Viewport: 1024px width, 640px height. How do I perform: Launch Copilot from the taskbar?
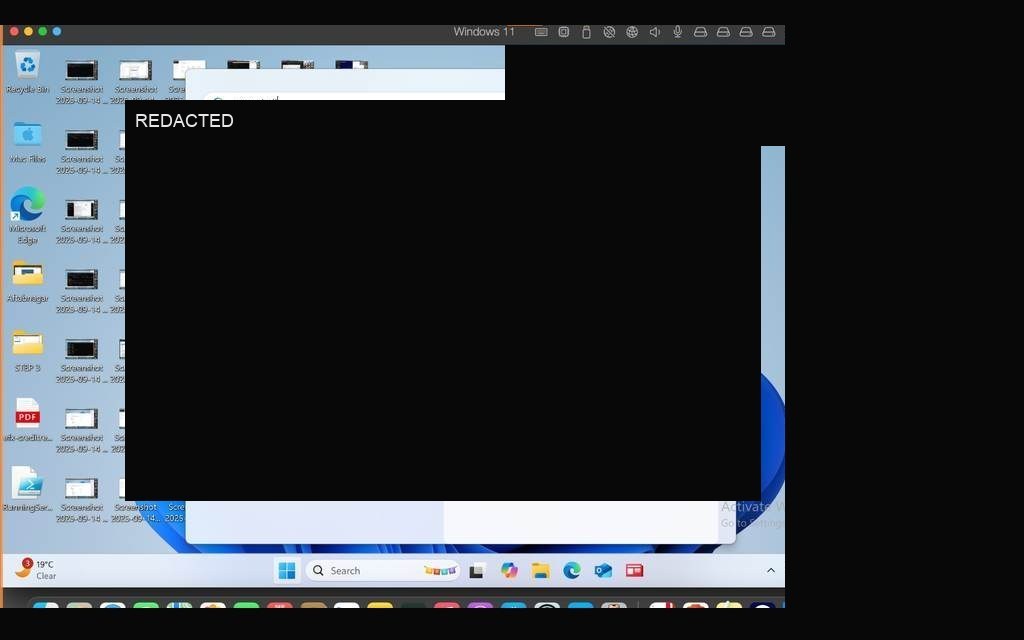509,571
